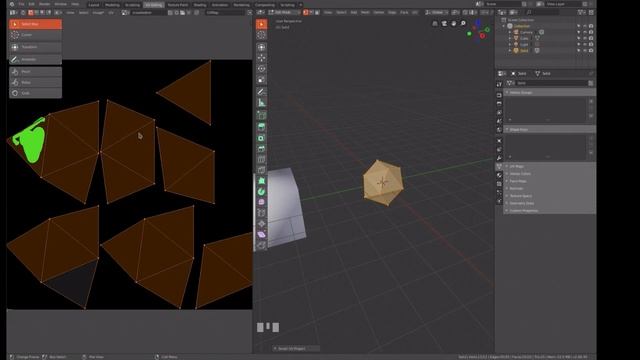This screenshot has width=640, height=360.
Task: Click the mesh name field in properties
Action: point(551,83)
